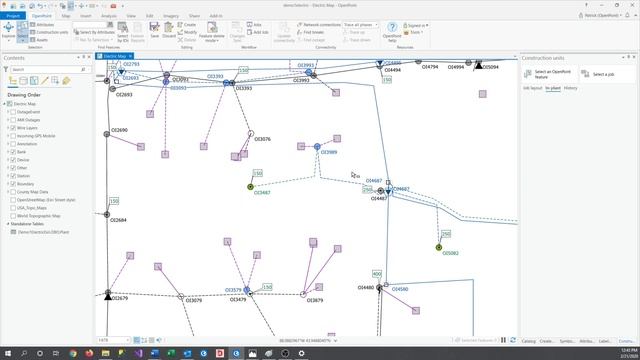The width and height of the screenshot is (640, 360).
Task: Open the Jobs workflow icon
Action: click(x=254, y=25)
